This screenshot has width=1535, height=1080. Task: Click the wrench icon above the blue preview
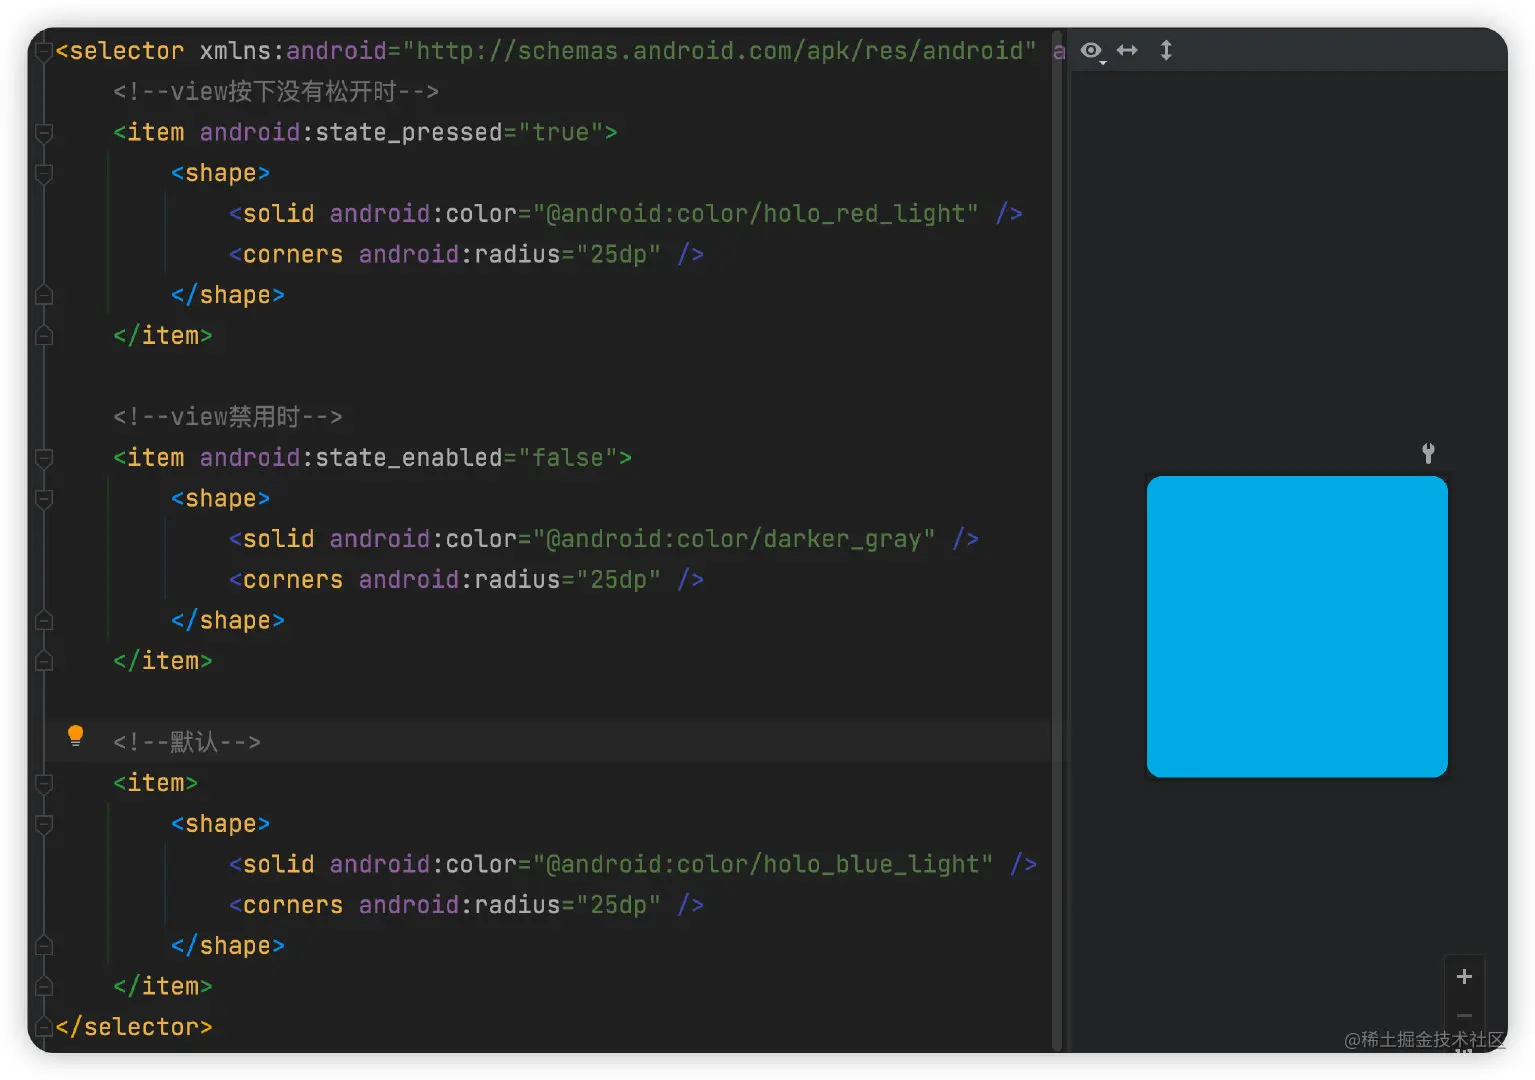[x=1429, y=453]
